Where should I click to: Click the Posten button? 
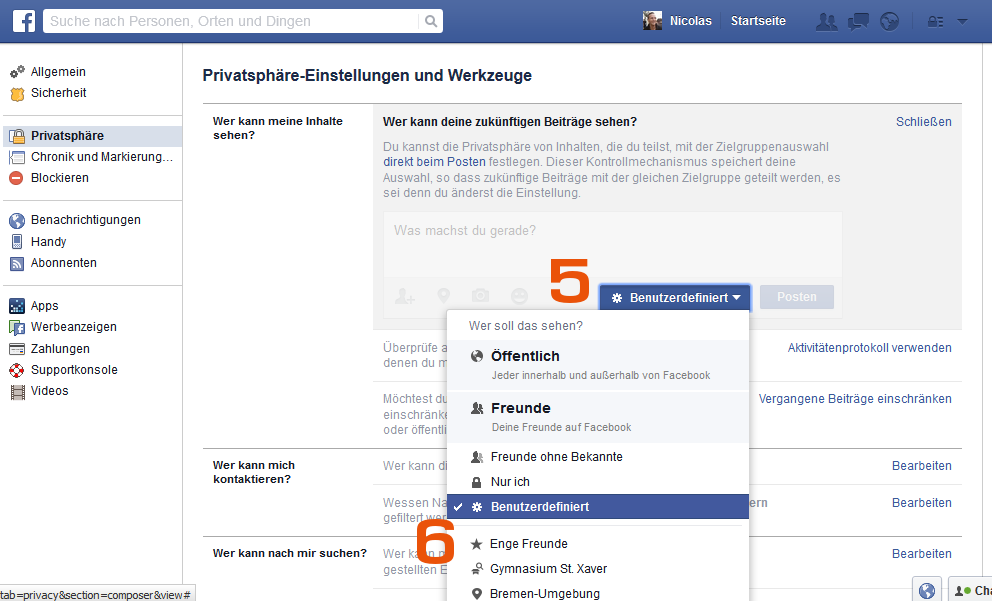coord(796,297)
